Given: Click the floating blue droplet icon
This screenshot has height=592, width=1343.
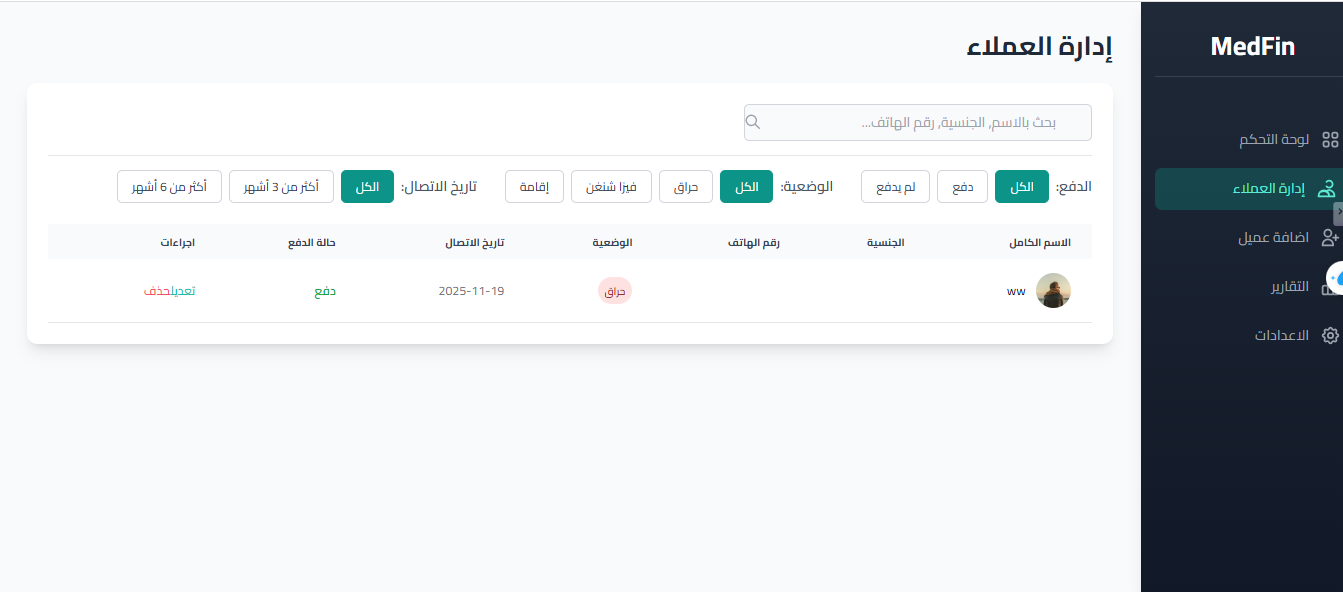Looking at the screenshot, I should tap(1335, 279).
